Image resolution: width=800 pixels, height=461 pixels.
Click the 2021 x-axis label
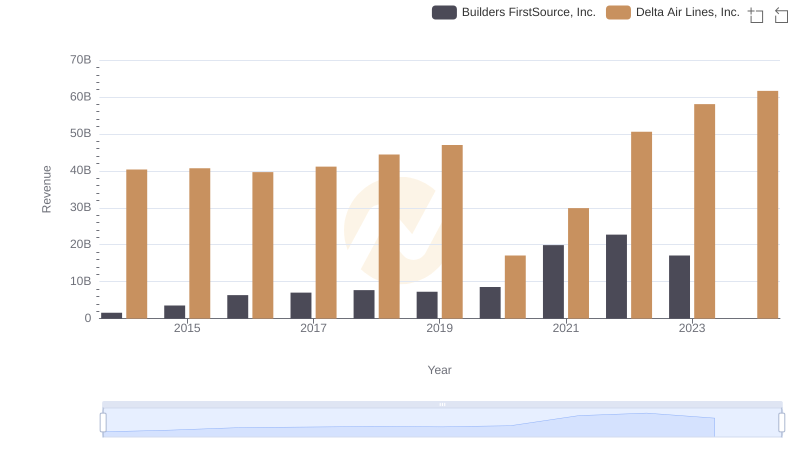click(566, 328)
